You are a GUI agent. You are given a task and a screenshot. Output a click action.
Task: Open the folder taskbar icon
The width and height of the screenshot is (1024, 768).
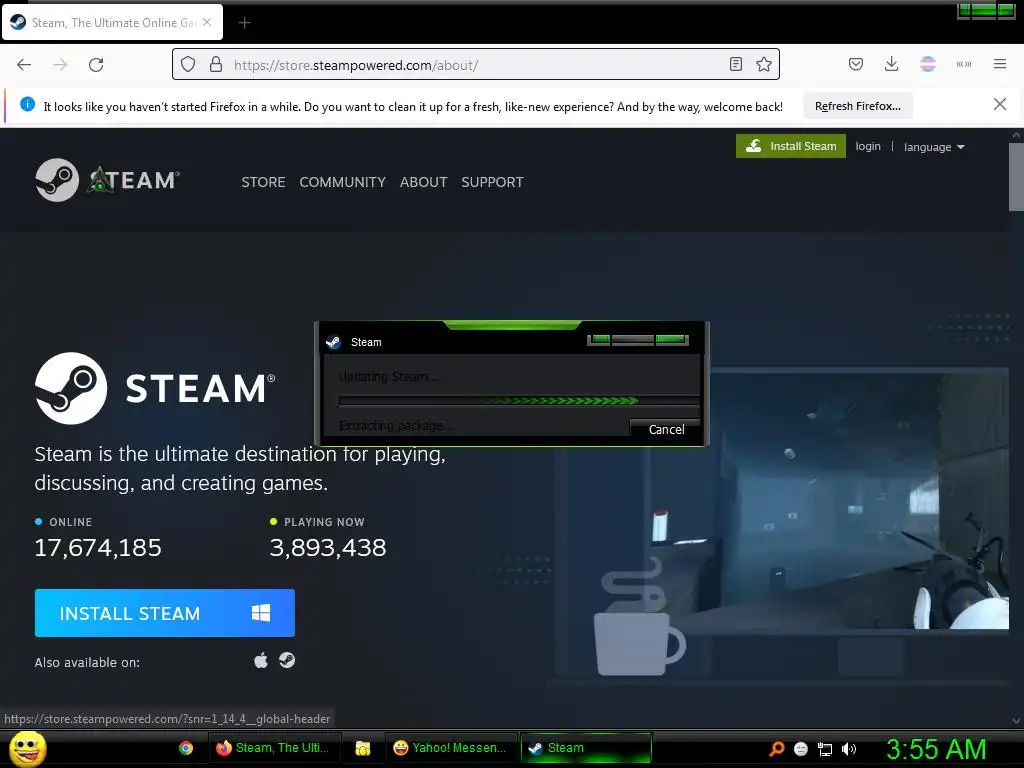click(x=362, y=748)
